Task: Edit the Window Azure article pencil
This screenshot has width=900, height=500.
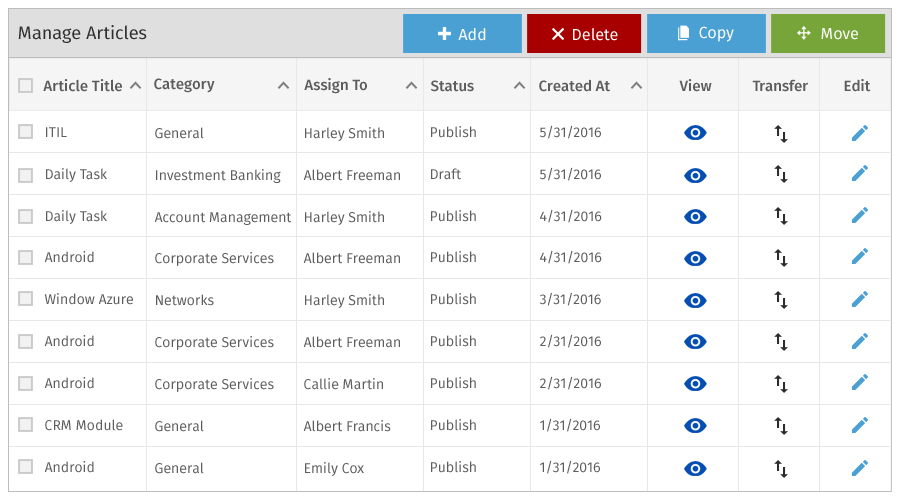Action: [x=859, y=299]
